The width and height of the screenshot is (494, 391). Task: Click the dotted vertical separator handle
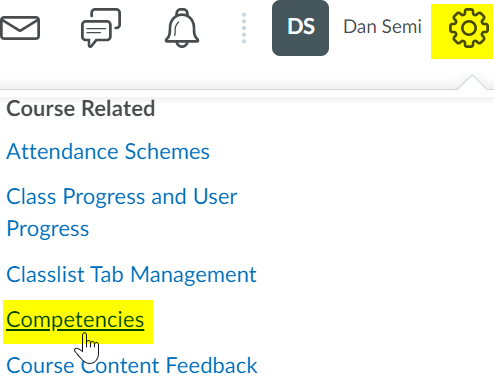244,28
